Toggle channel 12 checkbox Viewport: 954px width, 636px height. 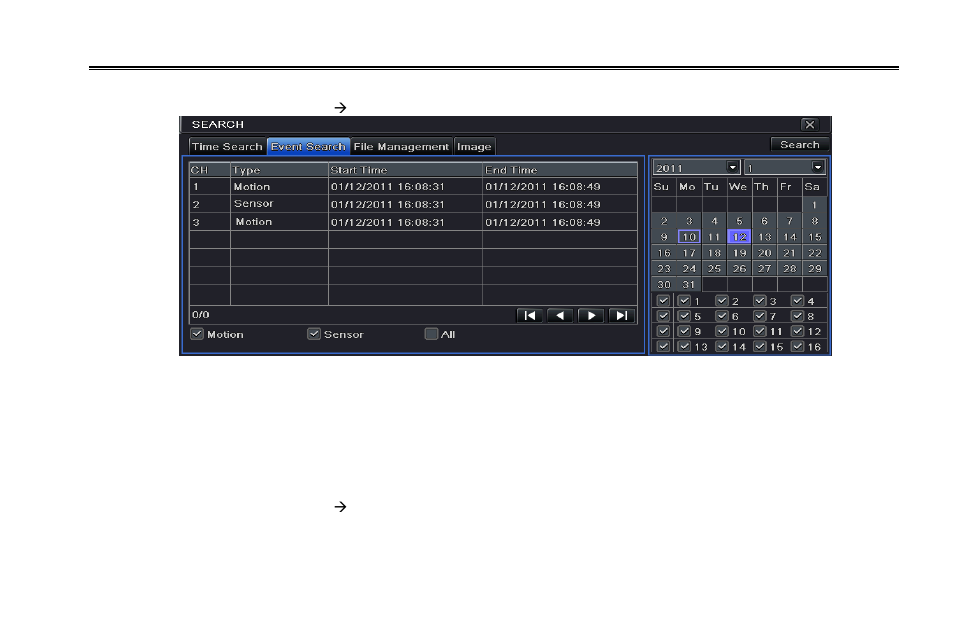click(797, 331)
